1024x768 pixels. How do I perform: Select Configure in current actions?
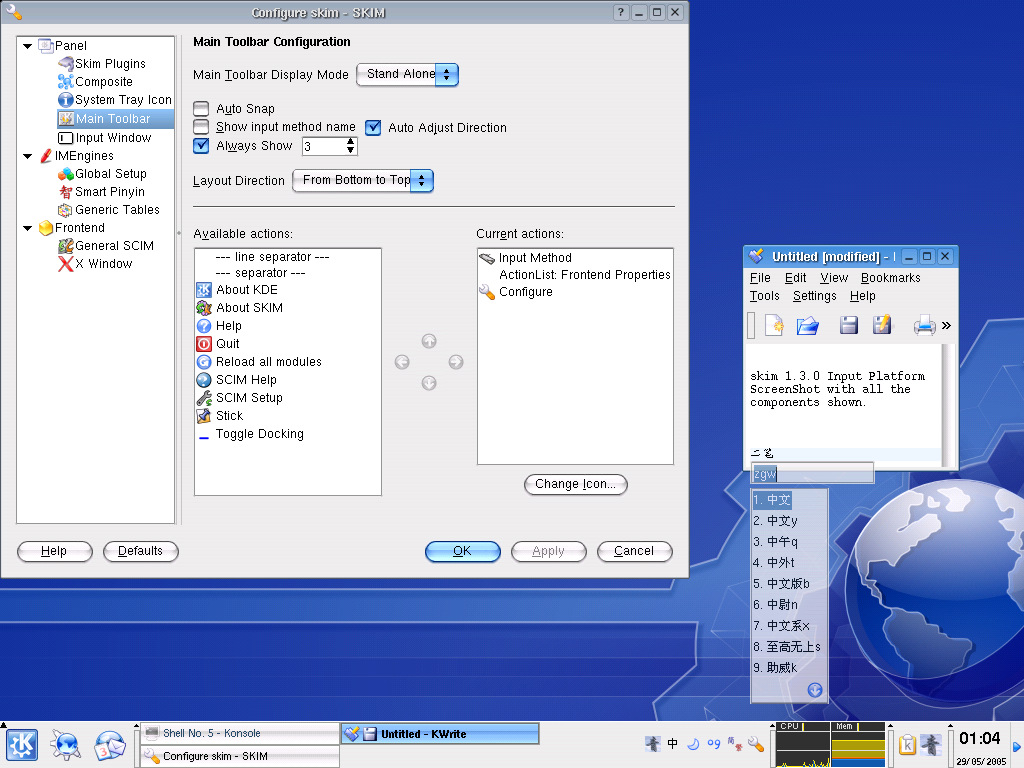(516, 292)
